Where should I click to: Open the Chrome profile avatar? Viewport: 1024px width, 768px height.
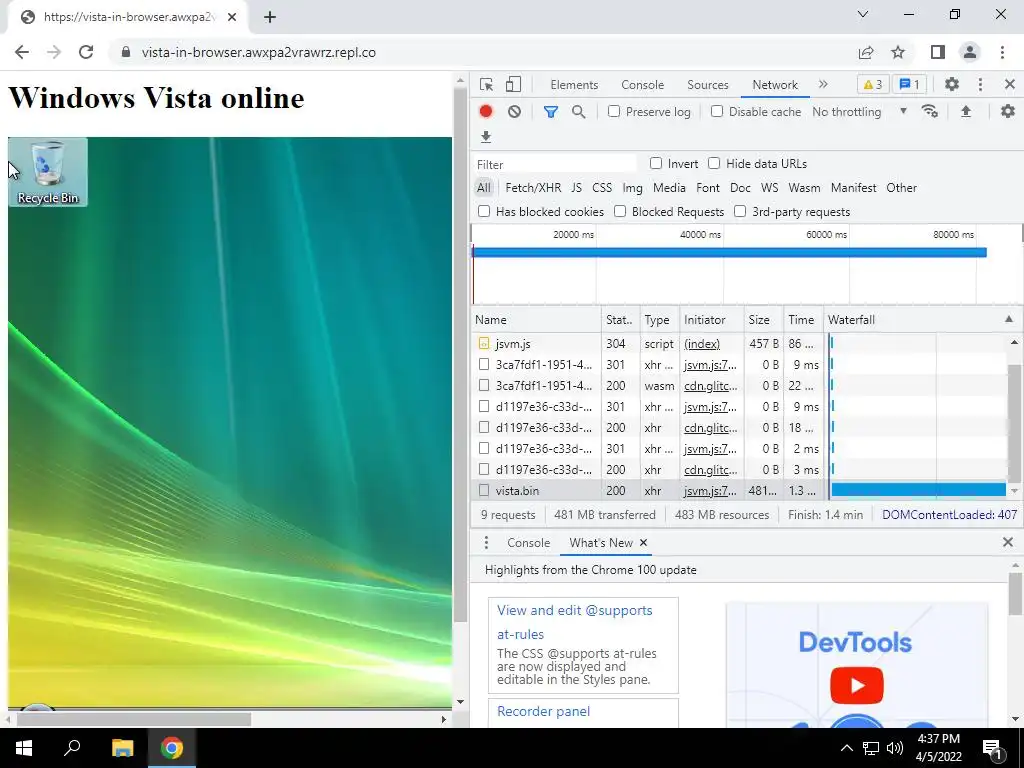pos(970,52)
